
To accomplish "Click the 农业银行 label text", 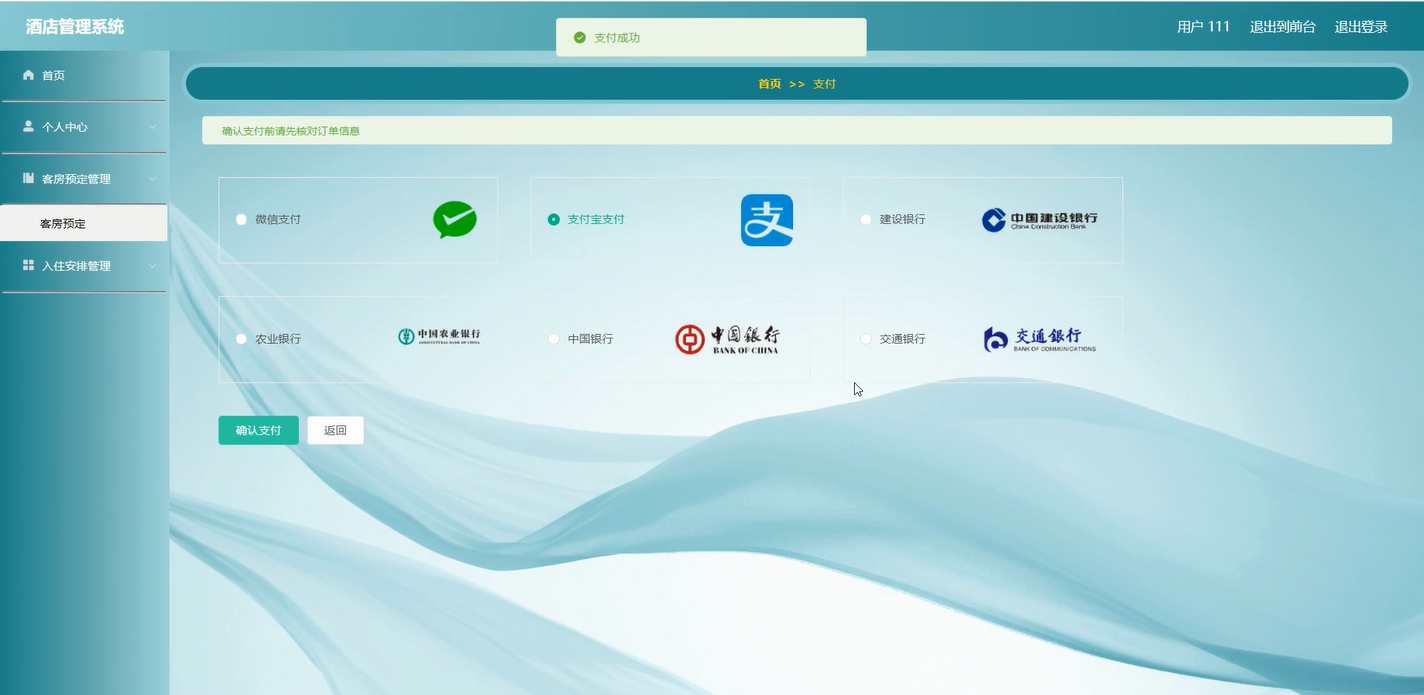I will coord(278,339).
